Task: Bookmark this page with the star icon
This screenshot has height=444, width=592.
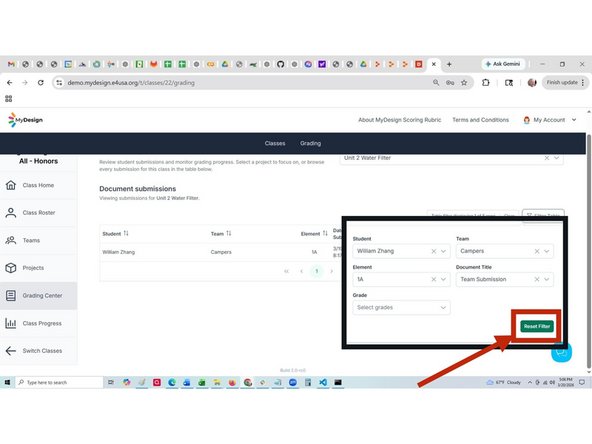Action: (x=464, y=83)
